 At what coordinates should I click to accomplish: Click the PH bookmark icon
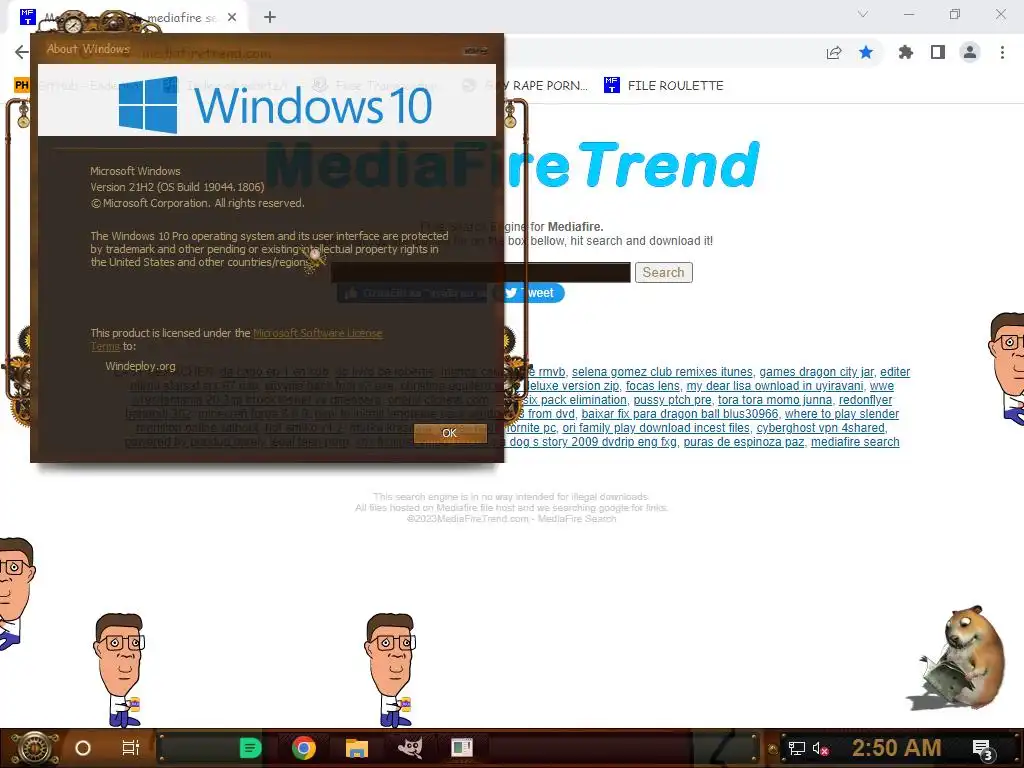[x=22, y=85]
